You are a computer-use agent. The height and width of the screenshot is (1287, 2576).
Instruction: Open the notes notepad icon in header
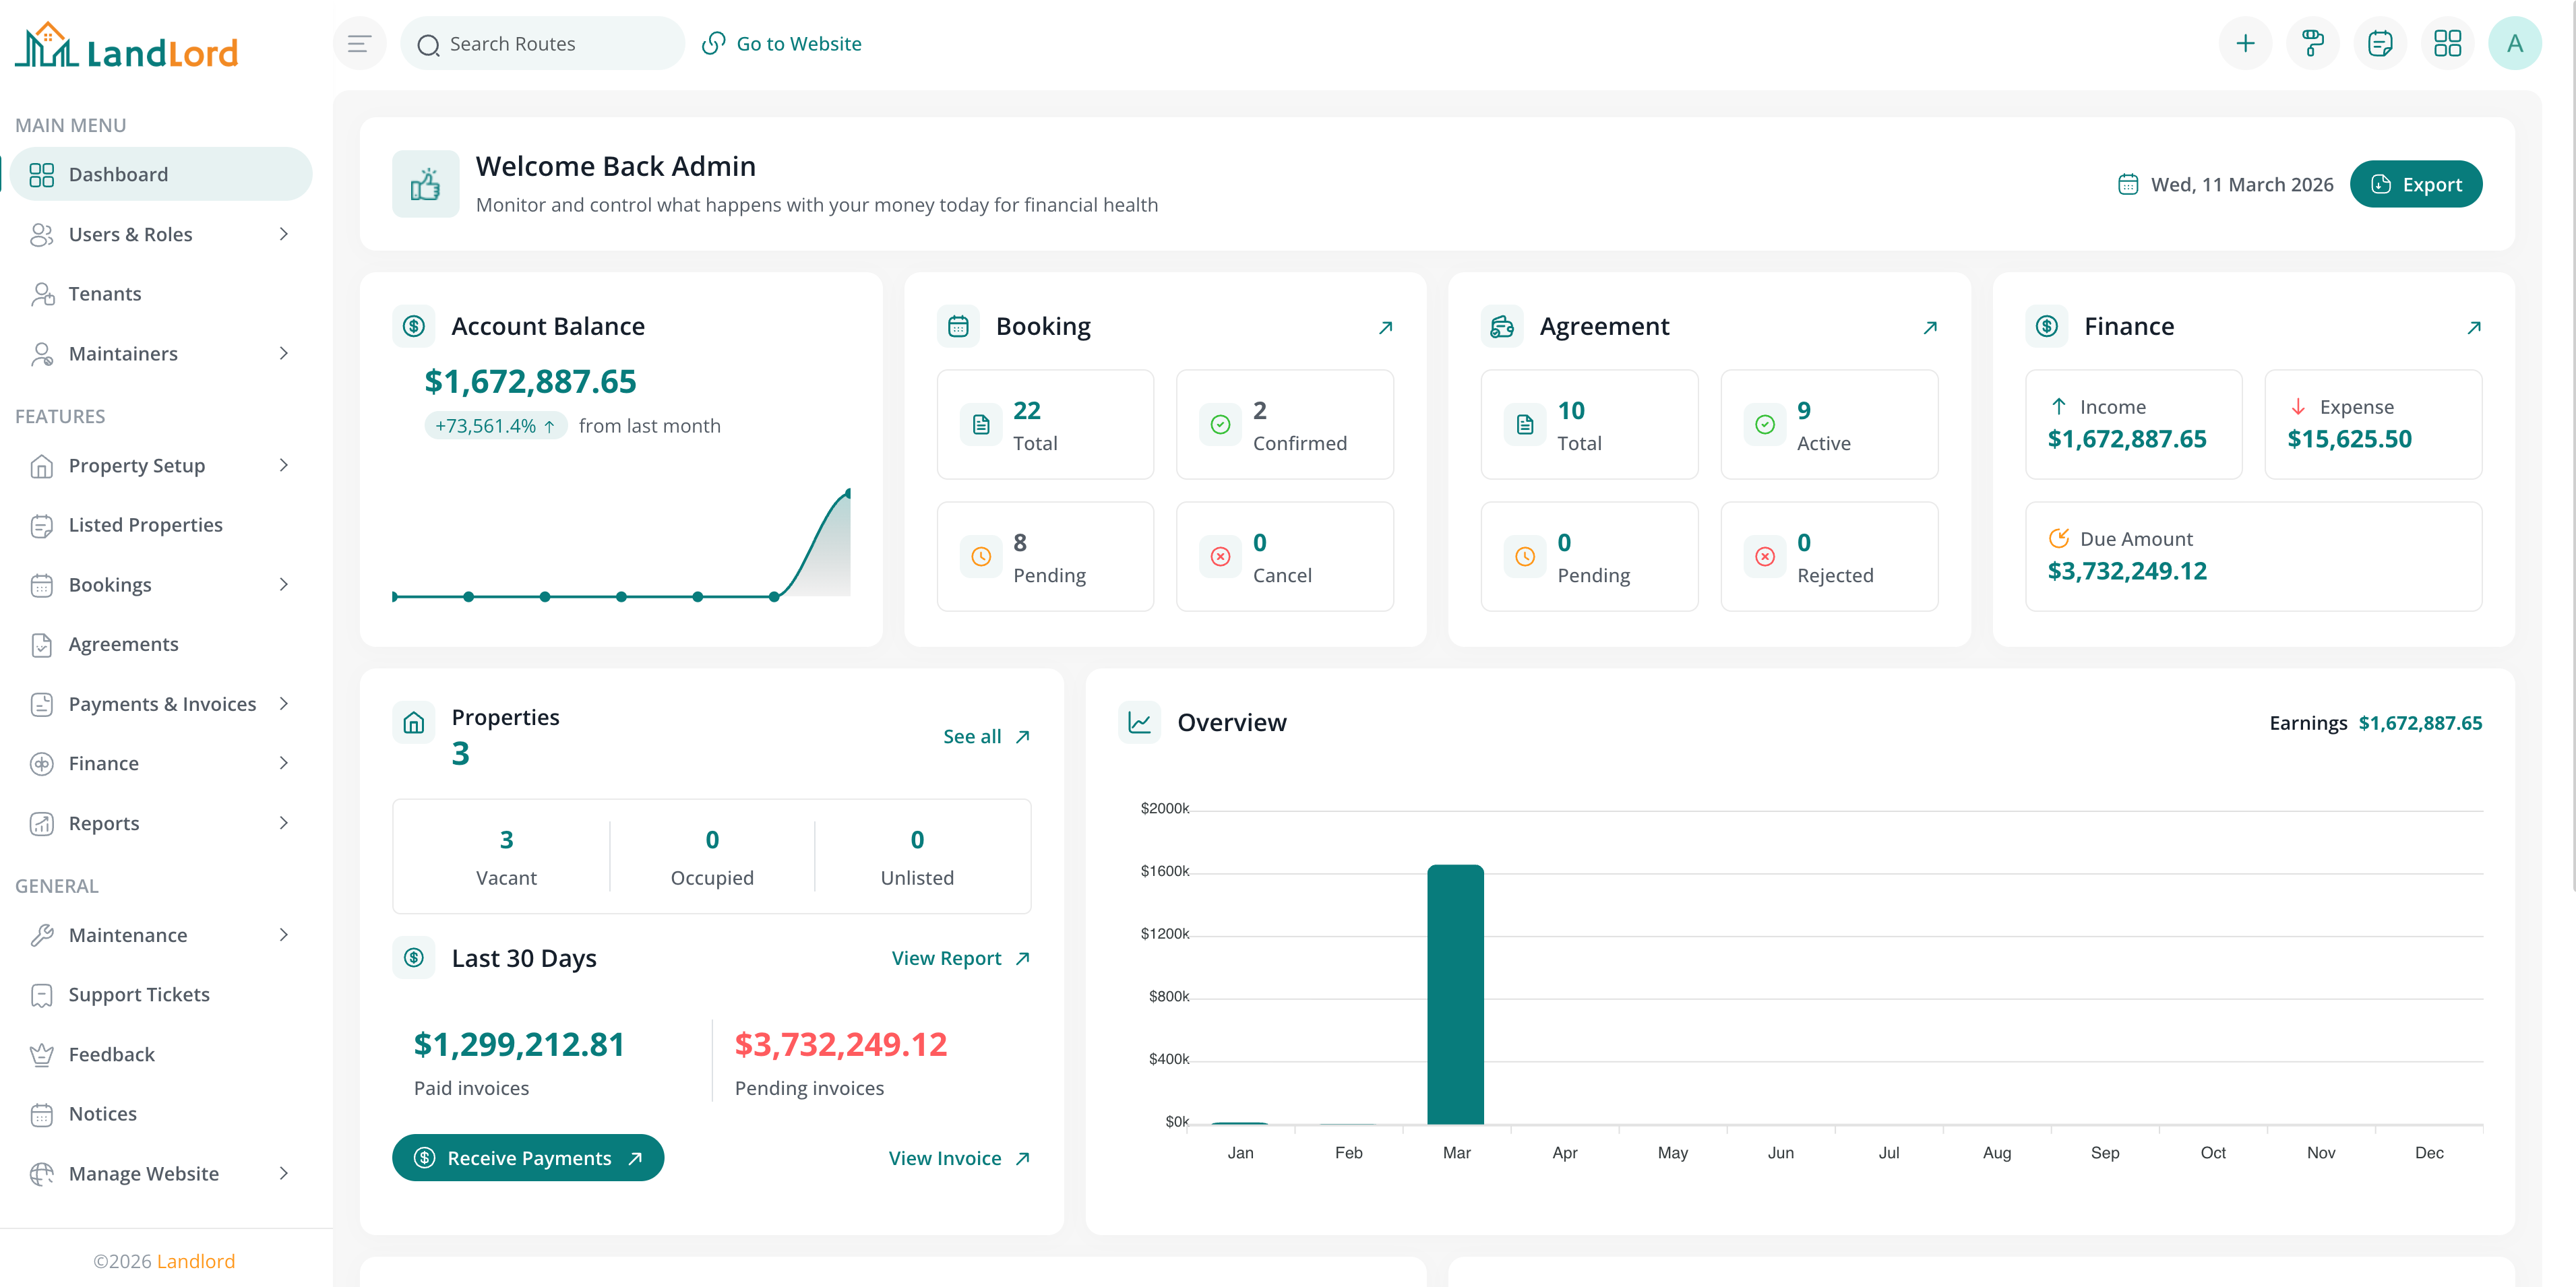(x=2381, y=43)
